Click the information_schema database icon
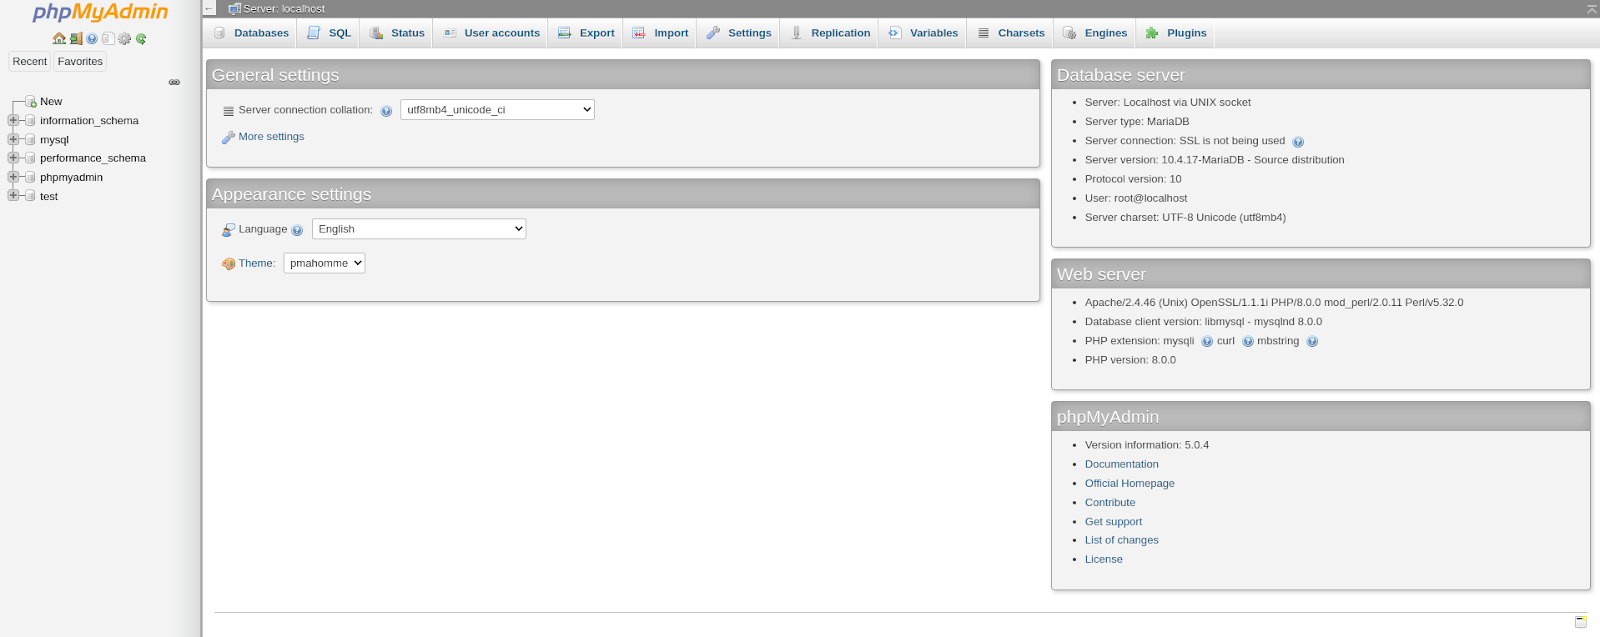The image size is (1600, 637). [30, 121]
